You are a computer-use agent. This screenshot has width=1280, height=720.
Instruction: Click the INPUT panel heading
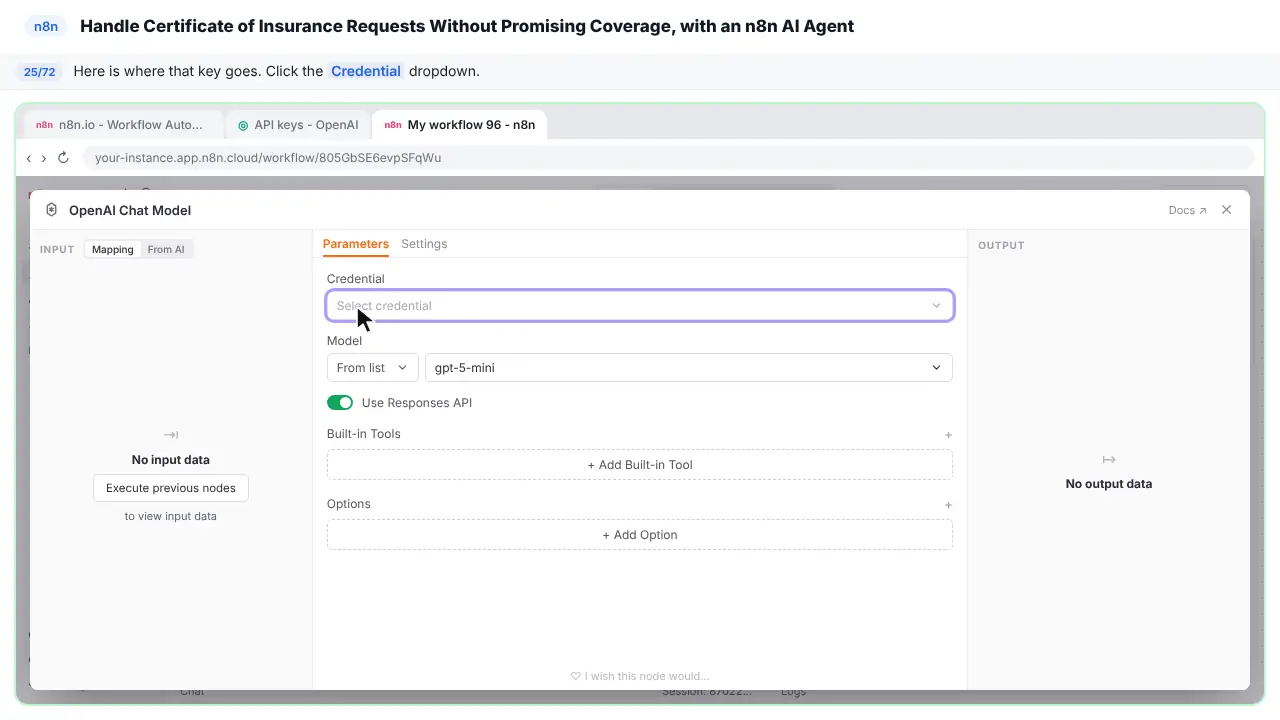pyautogui.click(x=57, y=249)
